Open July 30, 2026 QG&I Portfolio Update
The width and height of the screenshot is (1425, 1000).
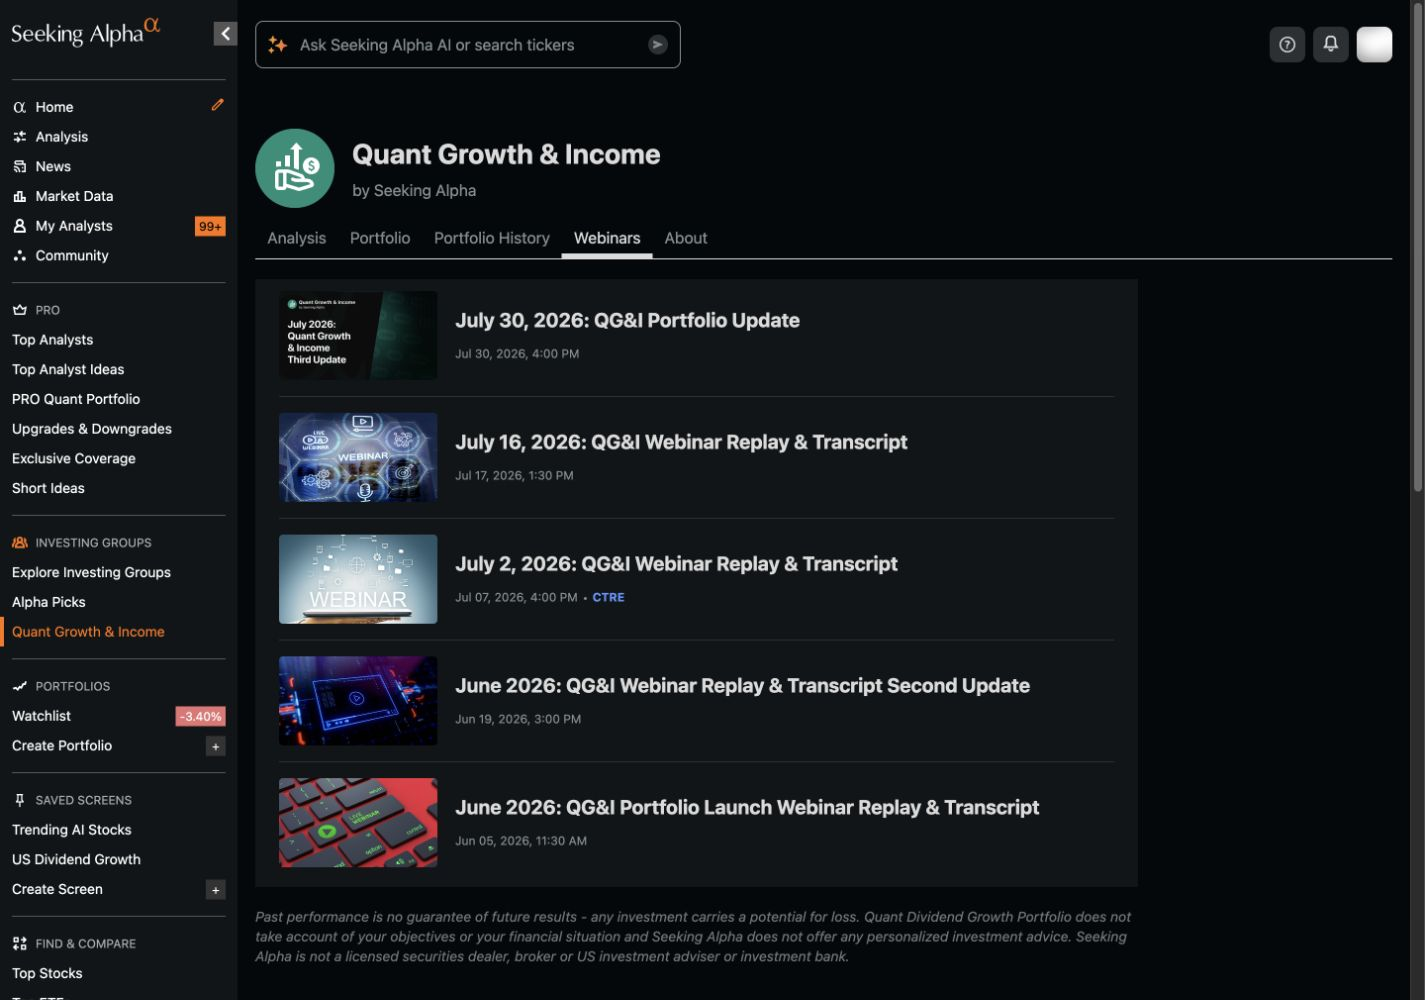(x=627, y=321)
